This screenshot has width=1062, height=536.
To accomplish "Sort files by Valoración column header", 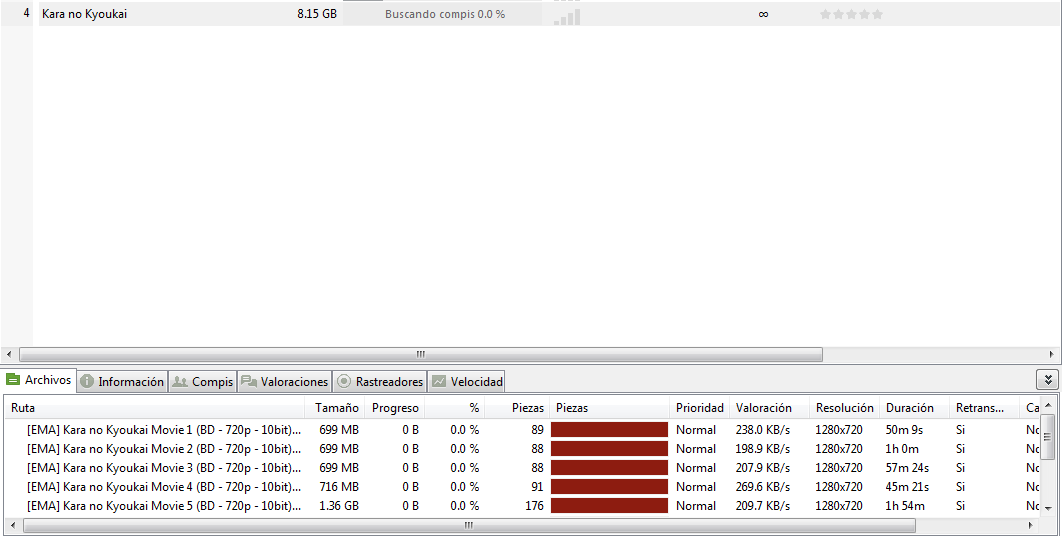I will click(x=769, y=408).
